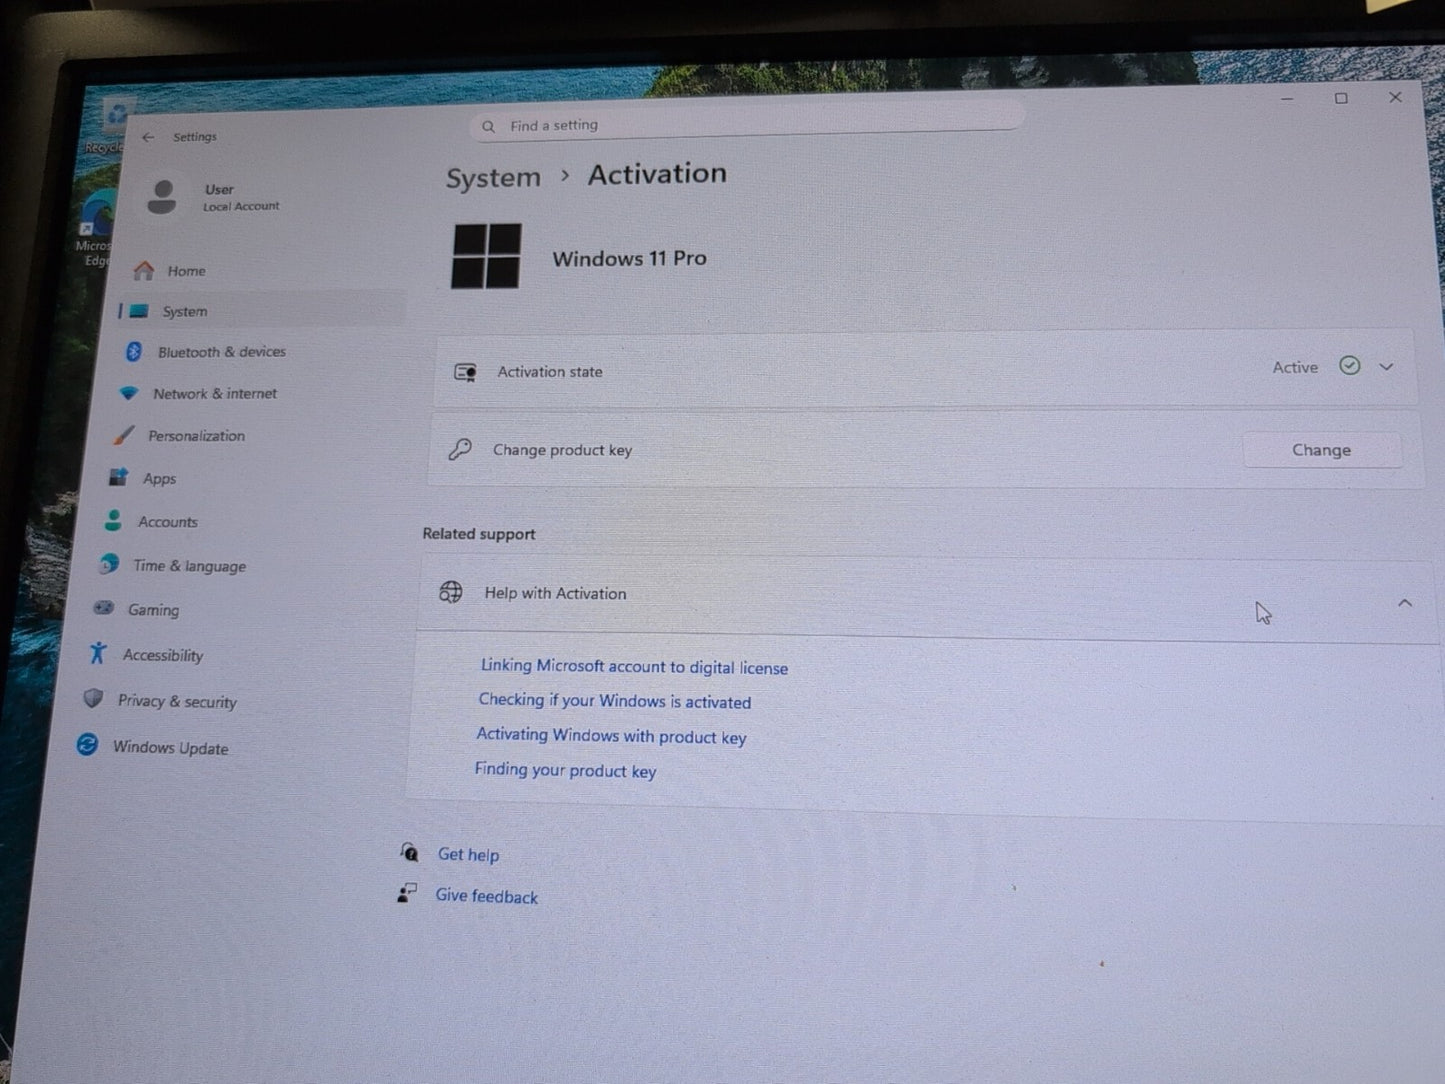Screen dimensions: 1445x1084
Task: Expand the Activation state chevron
Action: pyautogui.click(x=1386, y=367)
